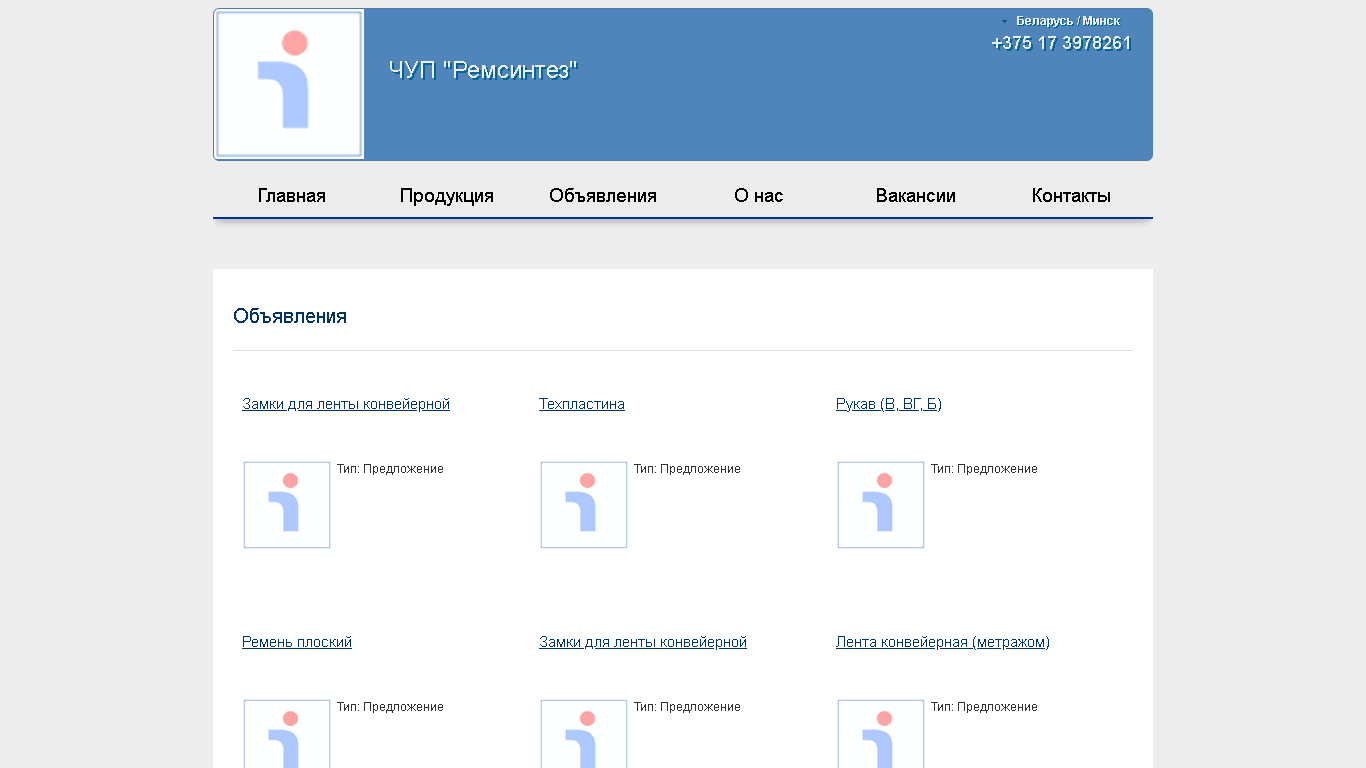
Task: Go to the Главная menu item
Action: (x=292, y=196)
